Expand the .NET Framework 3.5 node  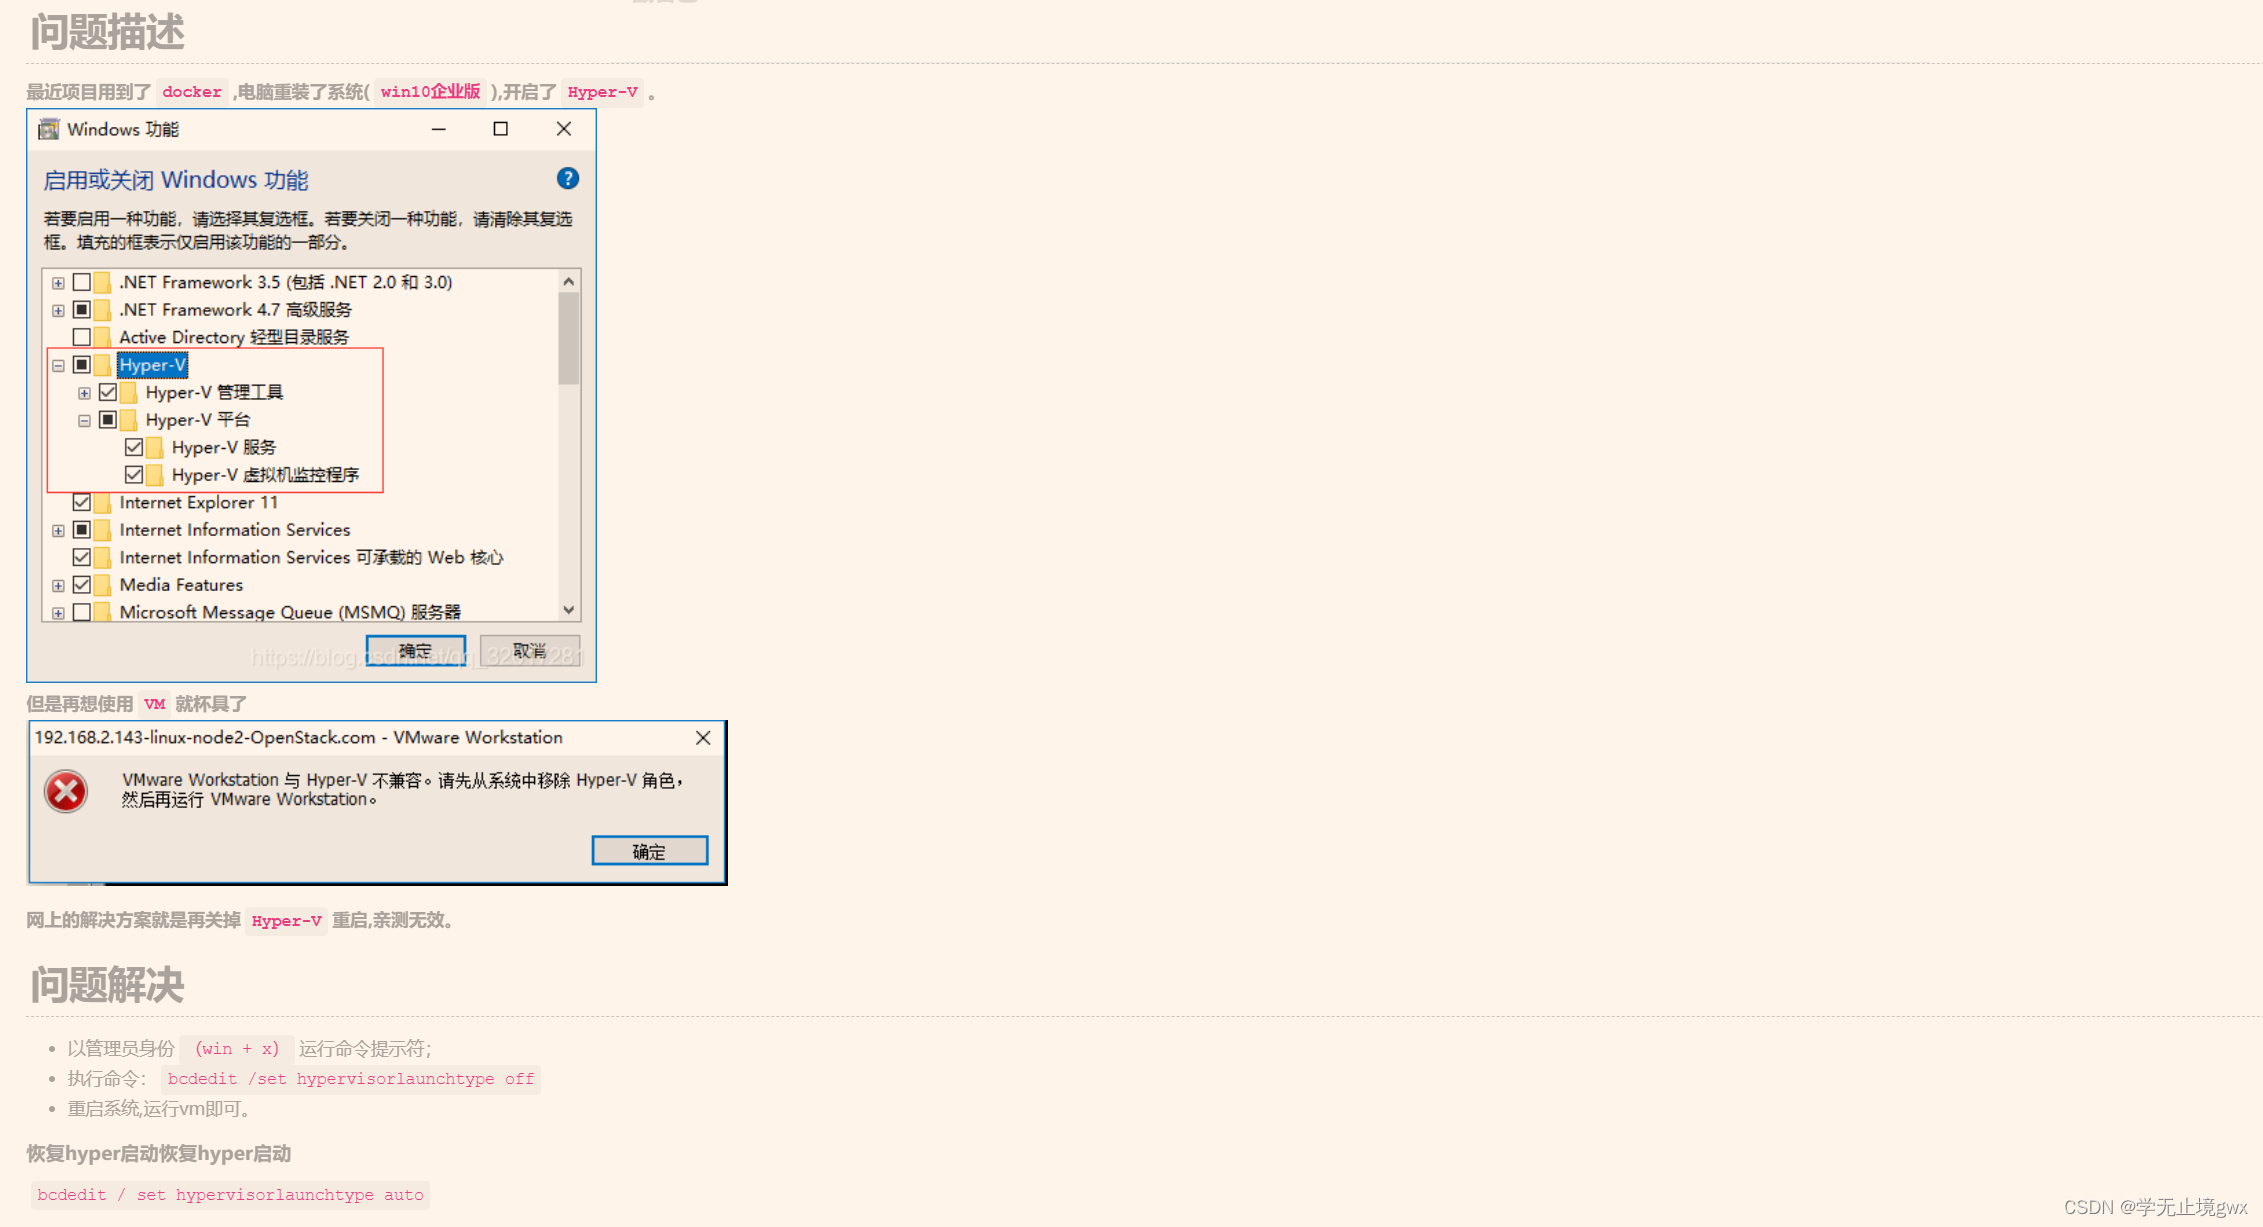tap(58, 283)
